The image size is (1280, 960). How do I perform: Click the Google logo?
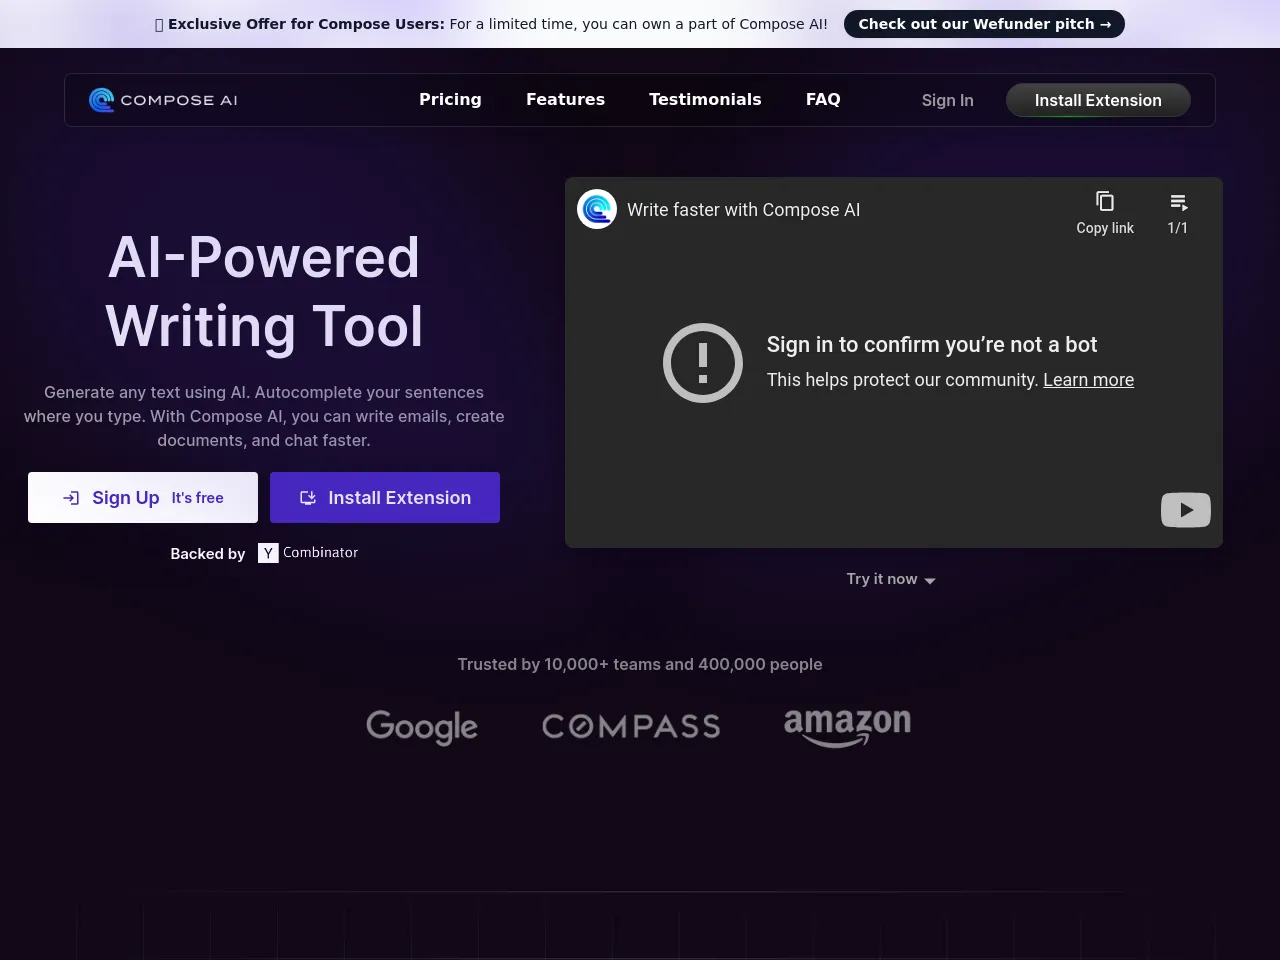[x=422, y=727]
